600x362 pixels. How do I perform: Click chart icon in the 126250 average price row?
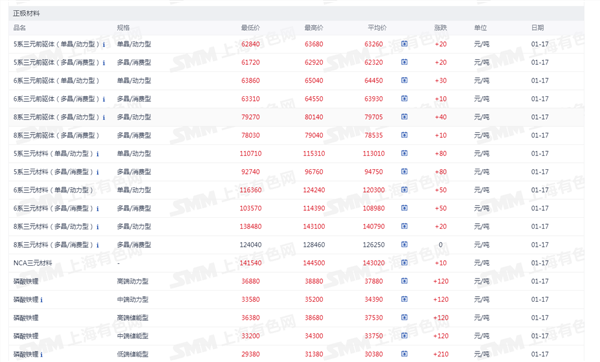[x=404, y=244]
